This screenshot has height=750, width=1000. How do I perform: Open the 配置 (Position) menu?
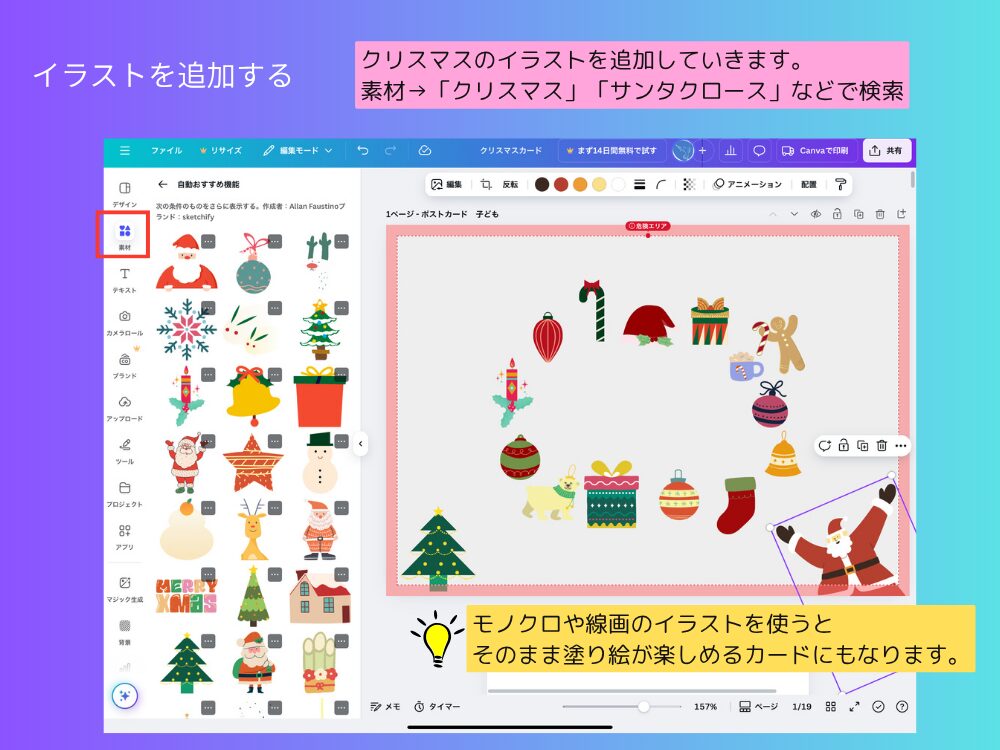811,184
